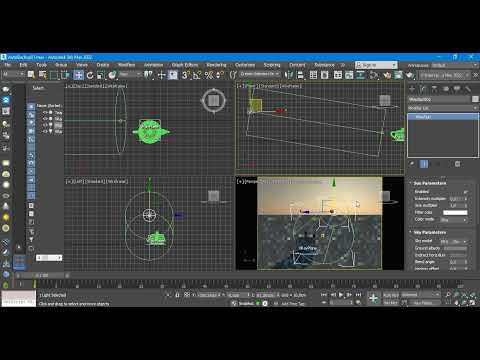The width and height of the screenshot is (480, 360).
Task: Toggle the Percent Snap button
Action: [x=209, y=75]
